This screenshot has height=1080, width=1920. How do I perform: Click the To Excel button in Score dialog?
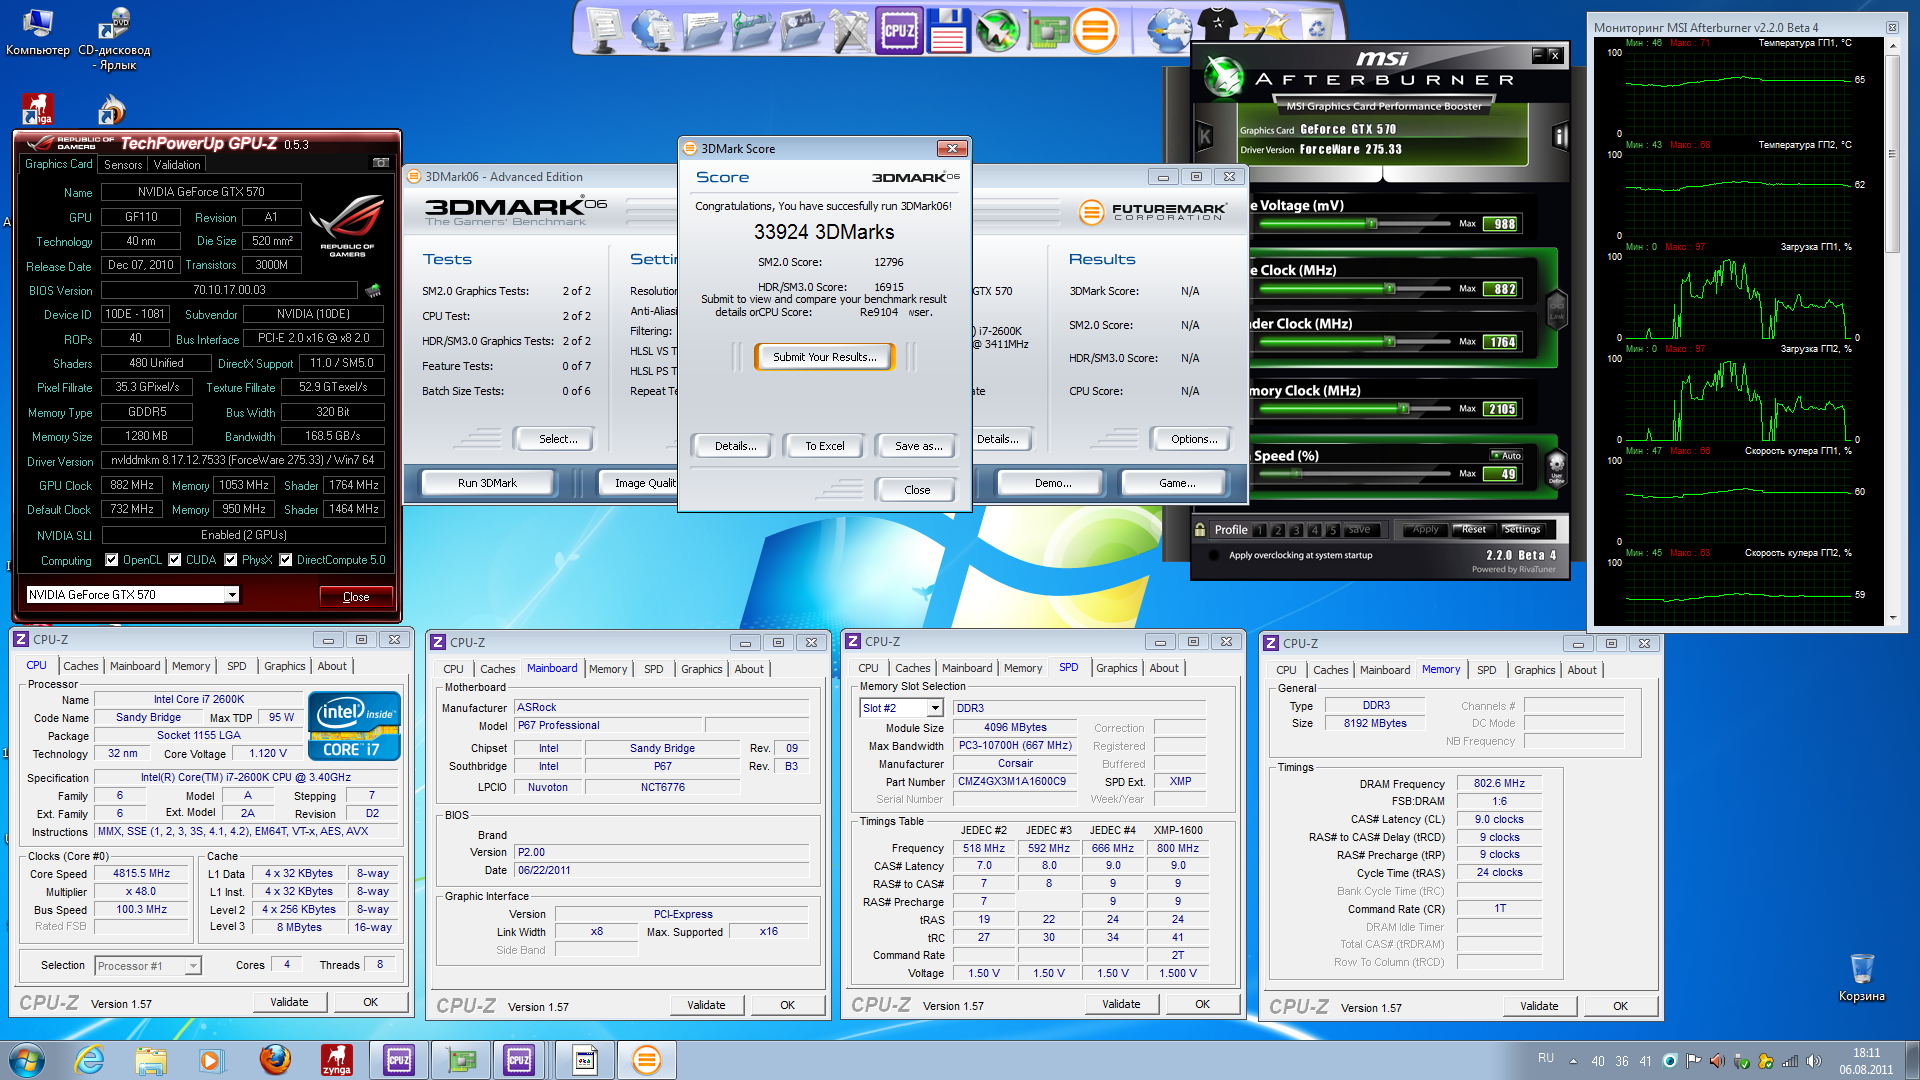coord(825,446)
